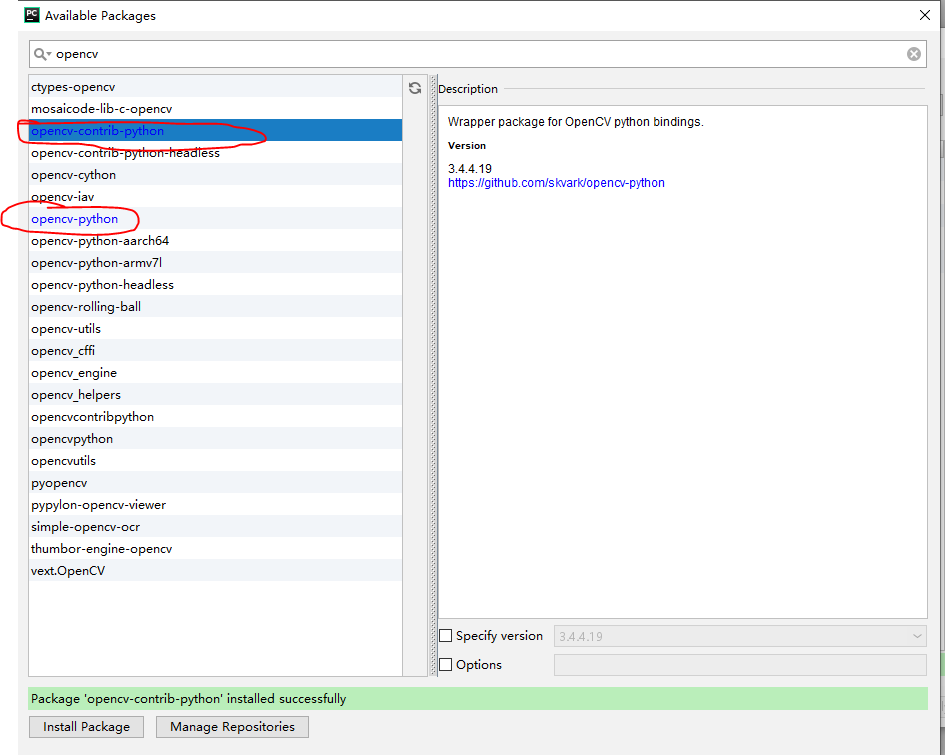Image resolution: width=945 pixels, height=755 pixels.
Task: Click the 3.4.4.19 version text in description
Action: click(x=469, y=169)
